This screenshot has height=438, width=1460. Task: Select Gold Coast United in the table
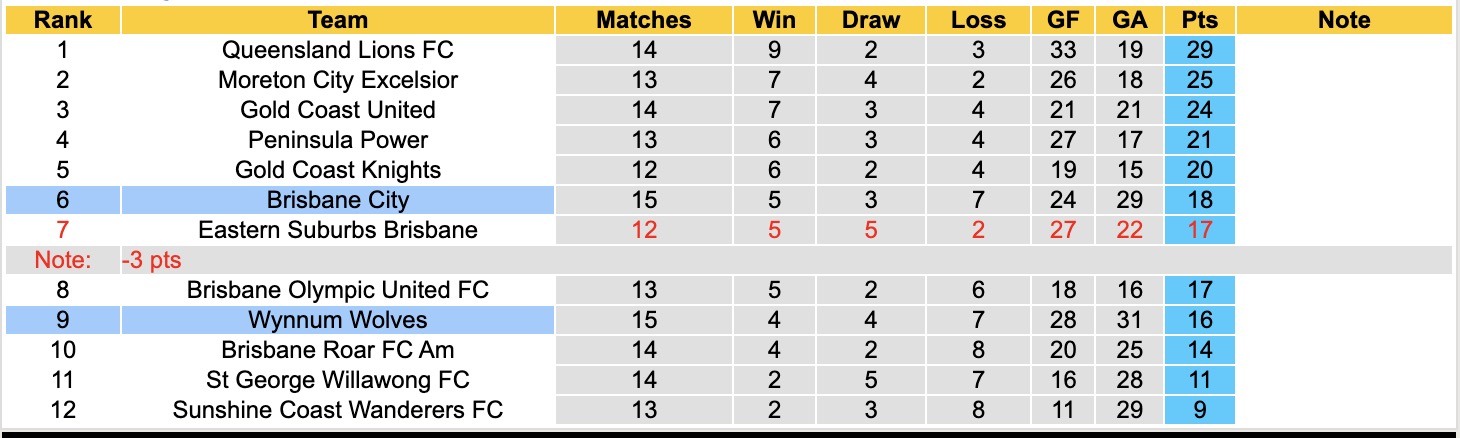tap(338, 110)
